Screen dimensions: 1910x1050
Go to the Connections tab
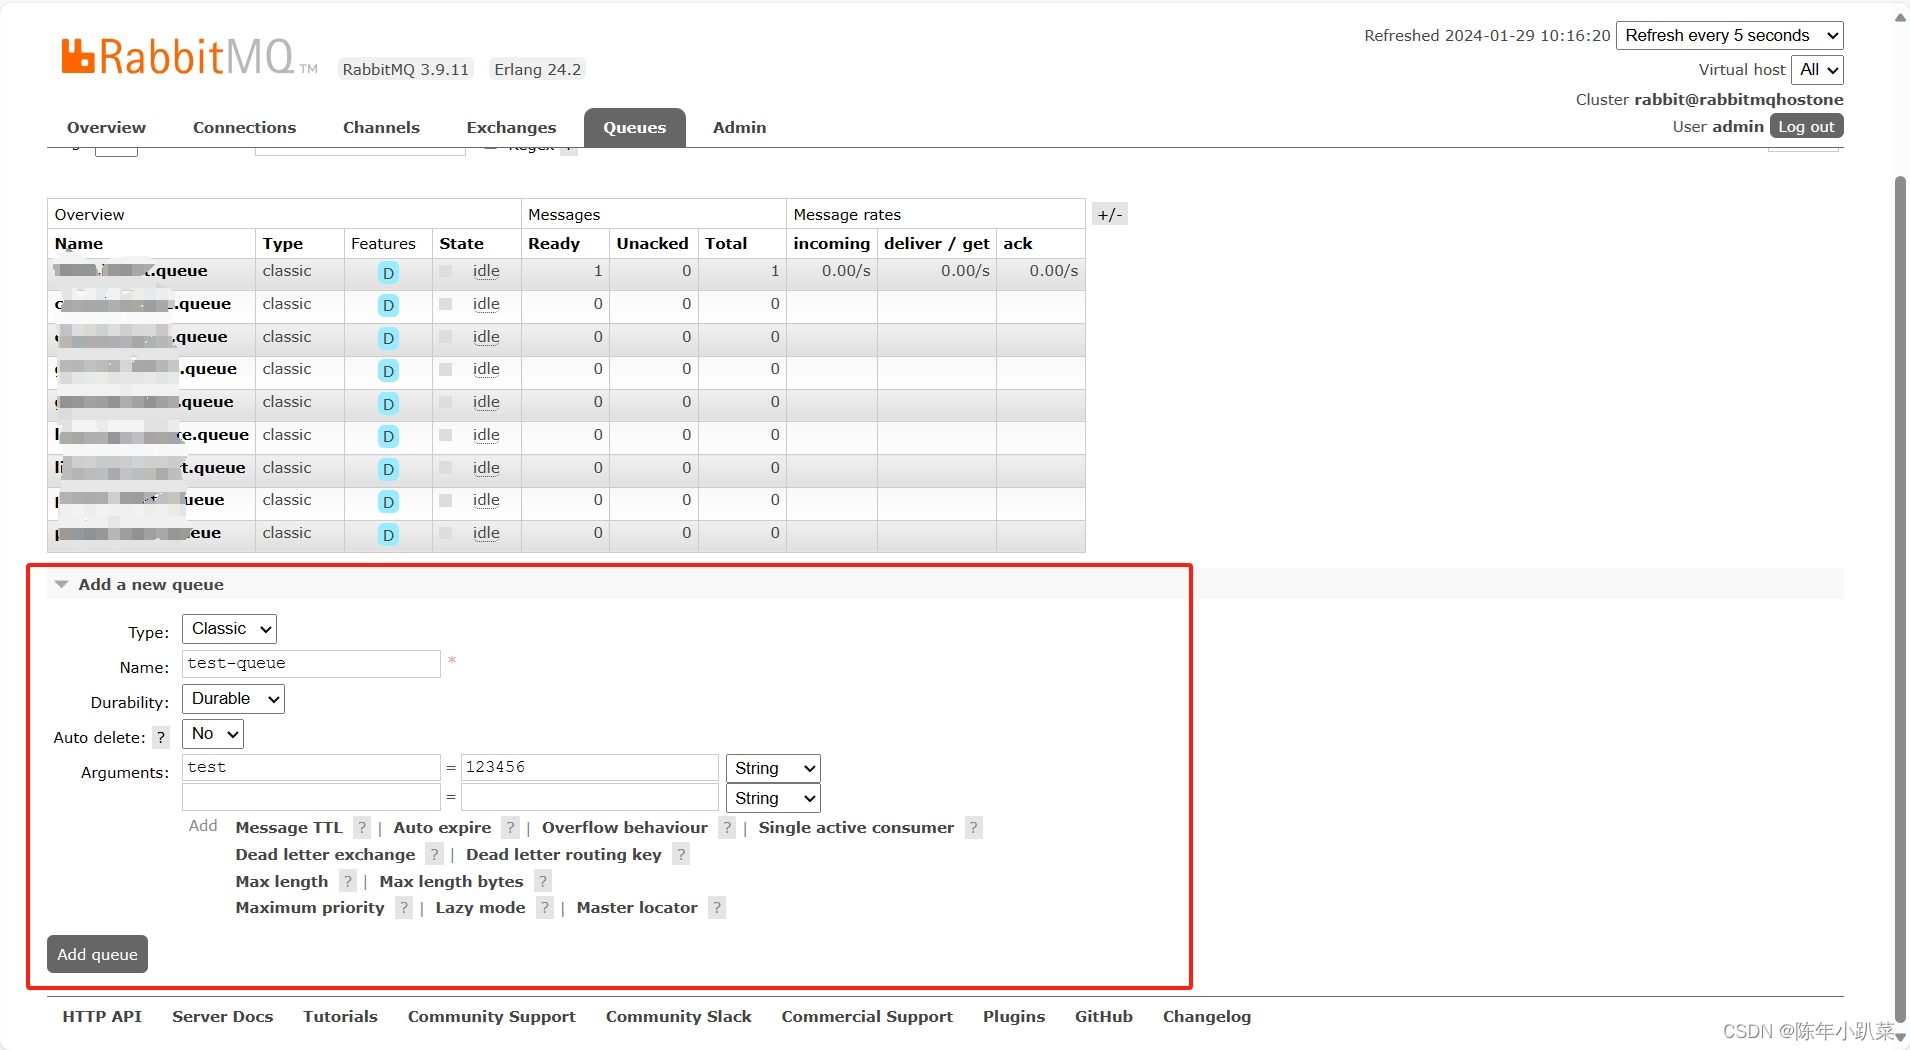point(244,128)
